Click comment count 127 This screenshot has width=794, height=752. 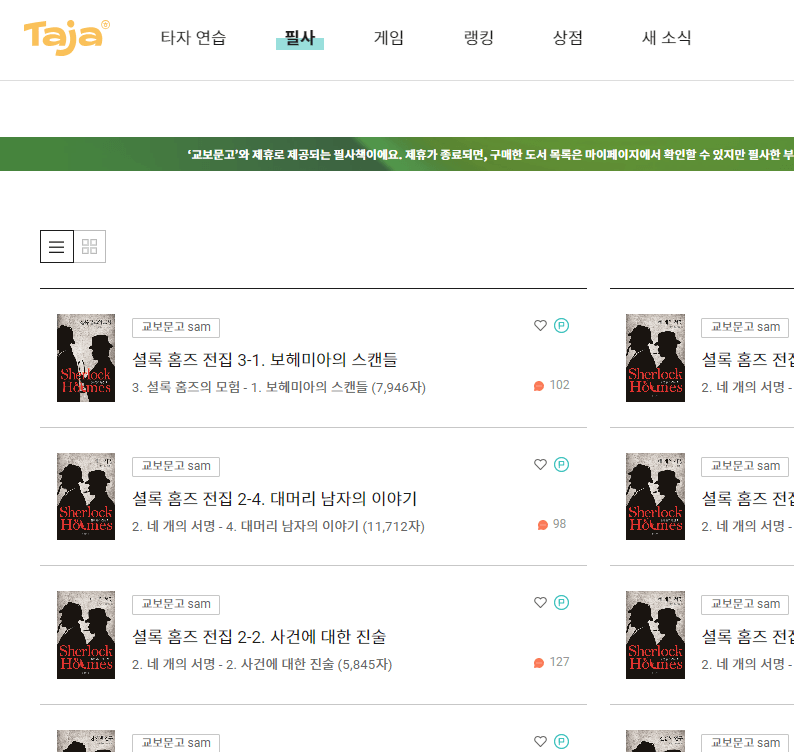(x=560, y=662)
